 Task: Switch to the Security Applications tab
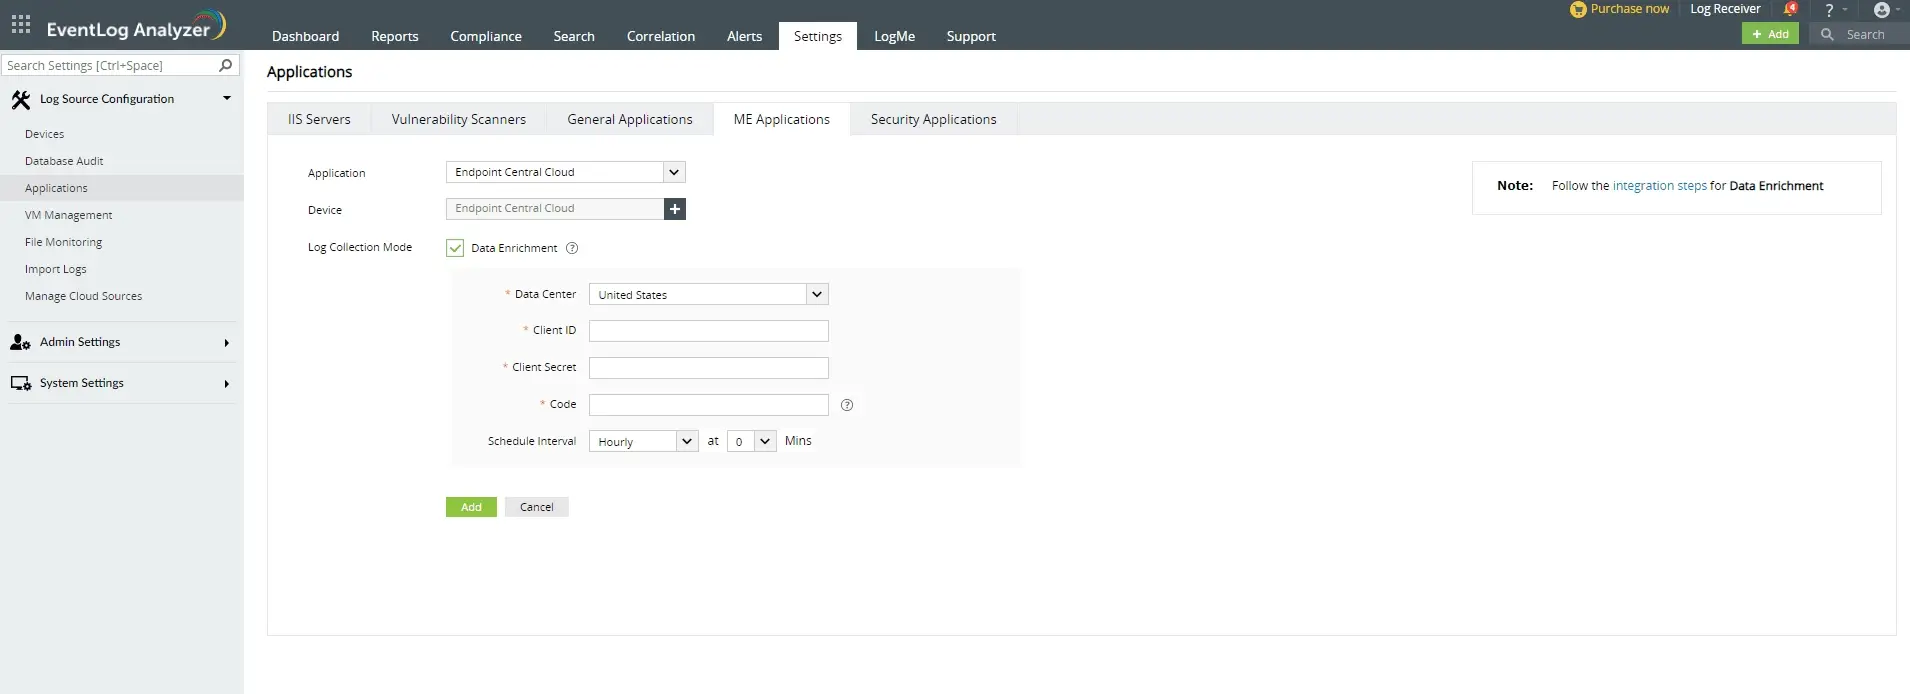click(x=933, y=119)
